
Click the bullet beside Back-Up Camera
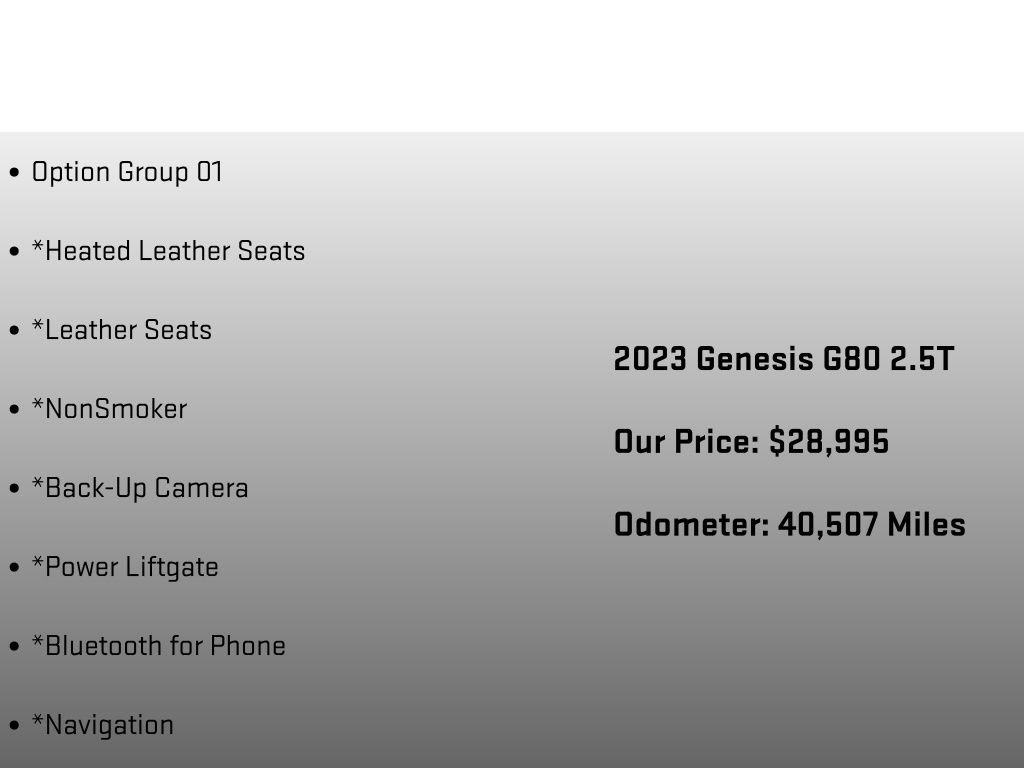pyautogui.click(x=14, y=489)
